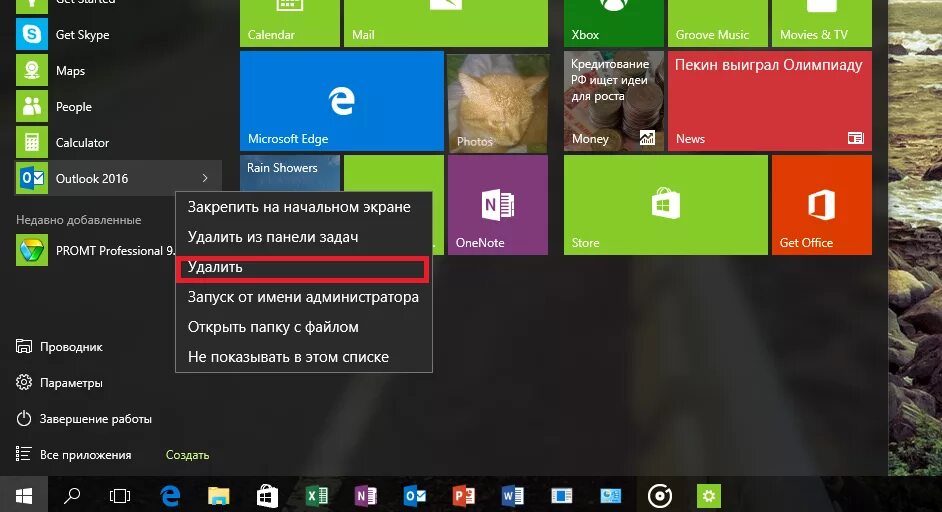Viewport: 942px width, 512px height.
Task: Open the Store tile
Action: 666,205
